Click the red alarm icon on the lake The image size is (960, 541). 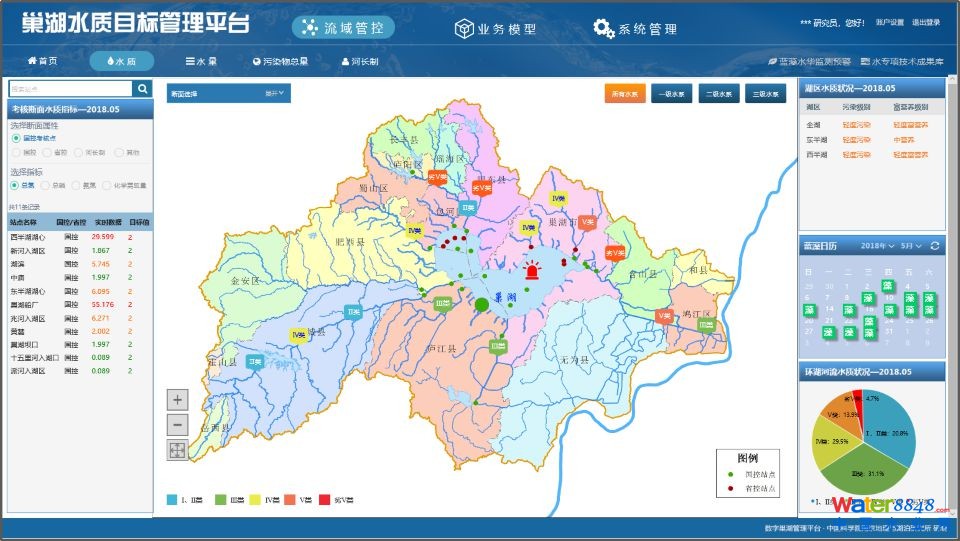click(532, 271)
